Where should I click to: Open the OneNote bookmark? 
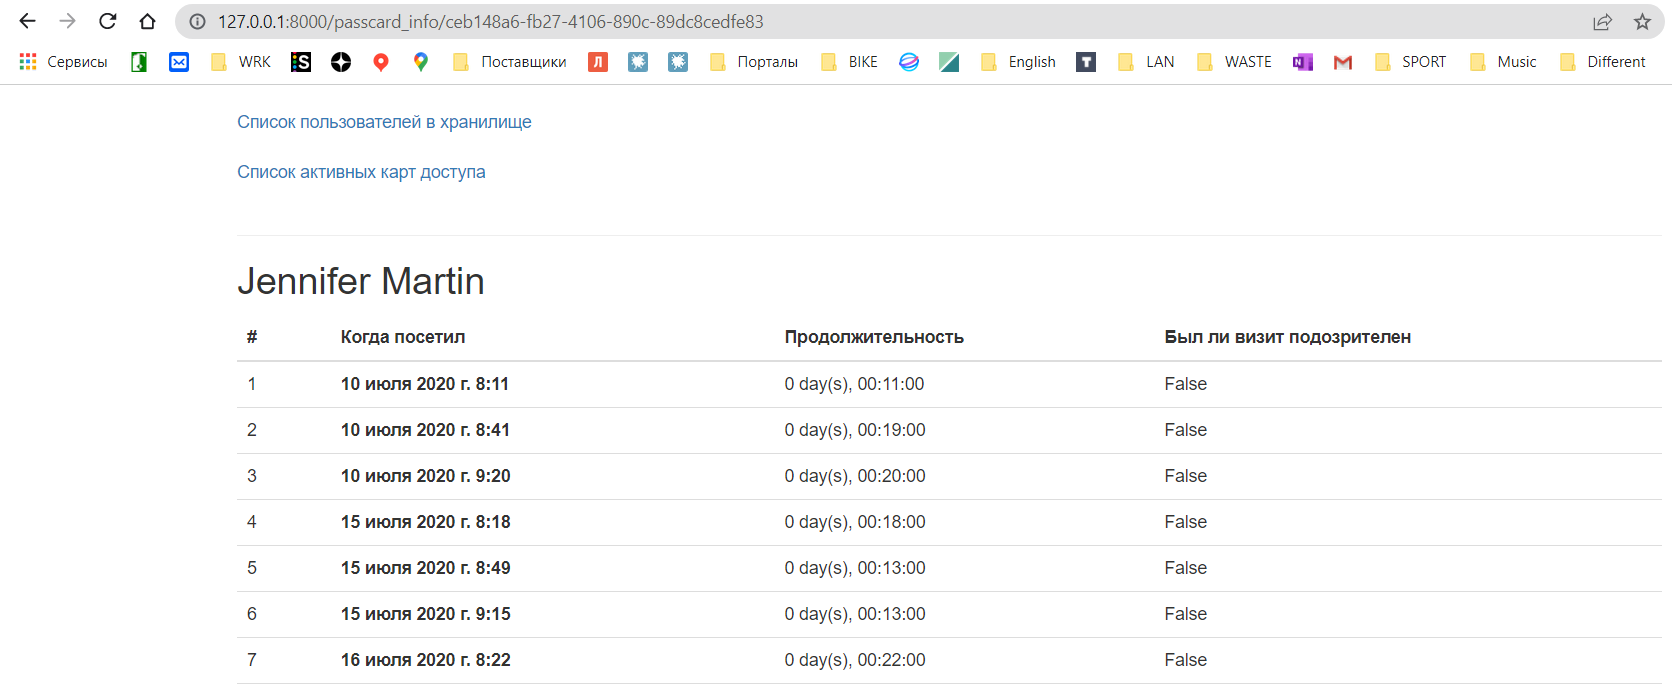tap(1303, 62)
